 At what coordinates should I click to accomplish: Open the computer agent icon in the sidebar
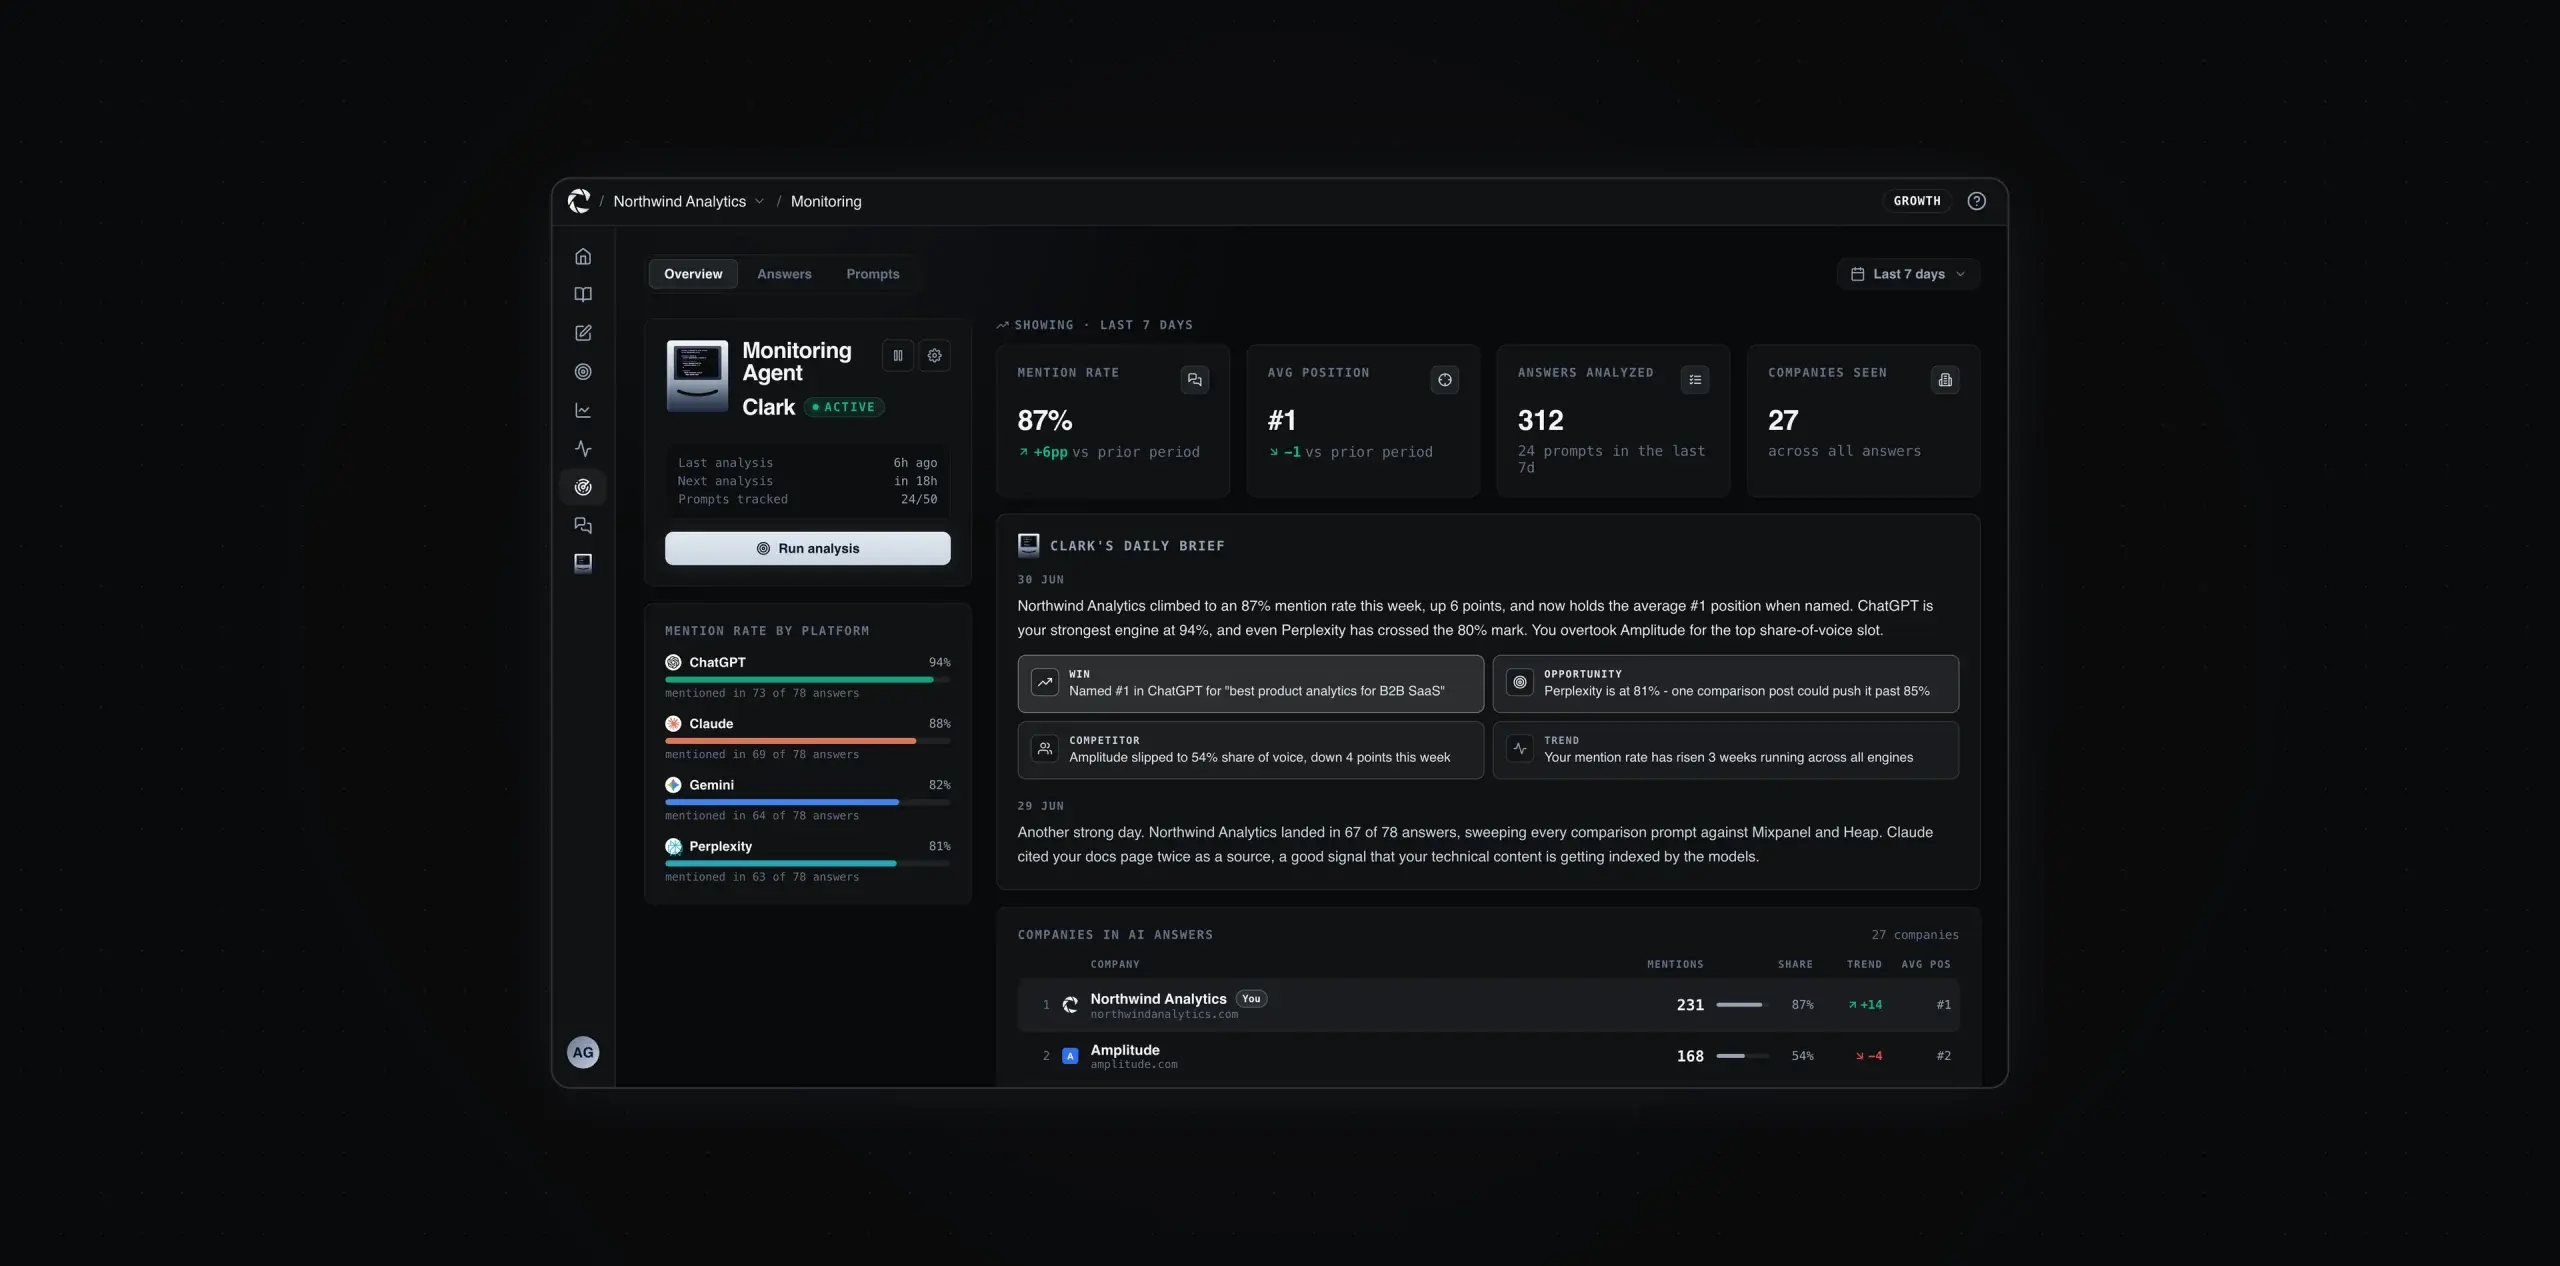(x=583, y=563)
